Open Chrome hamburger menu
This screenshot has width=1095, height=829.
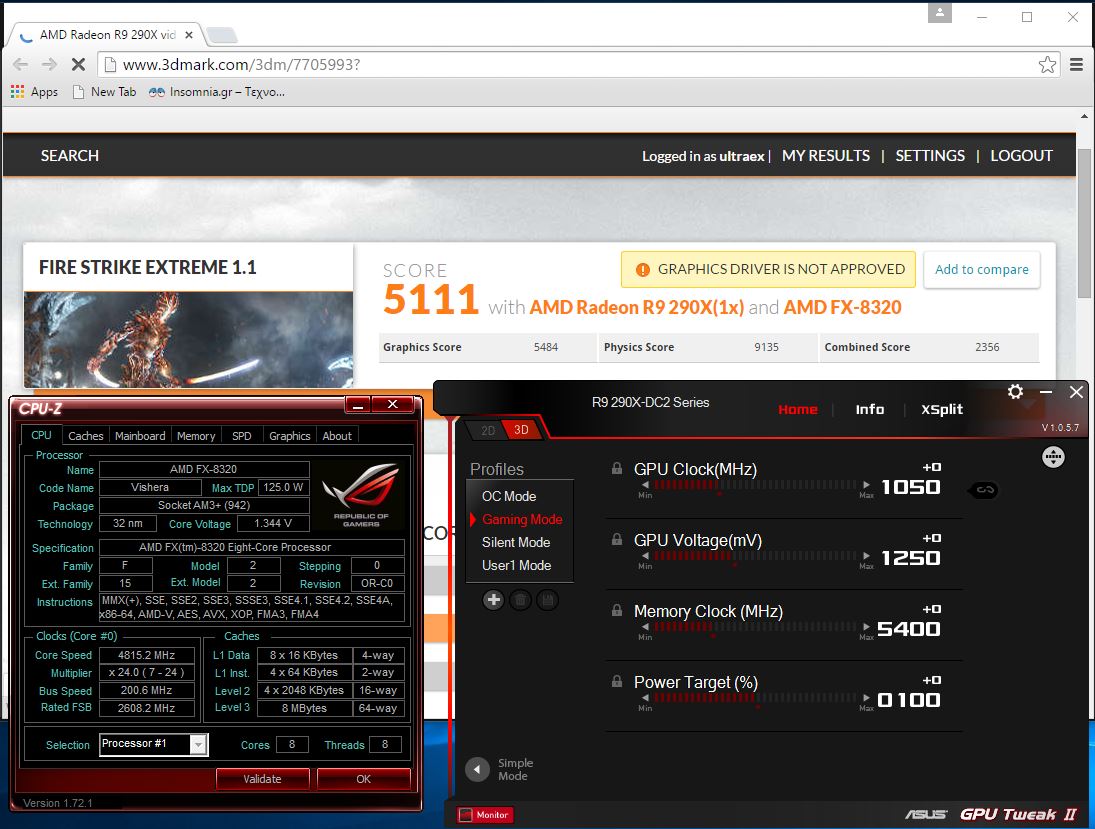(x=1076, y=65)
